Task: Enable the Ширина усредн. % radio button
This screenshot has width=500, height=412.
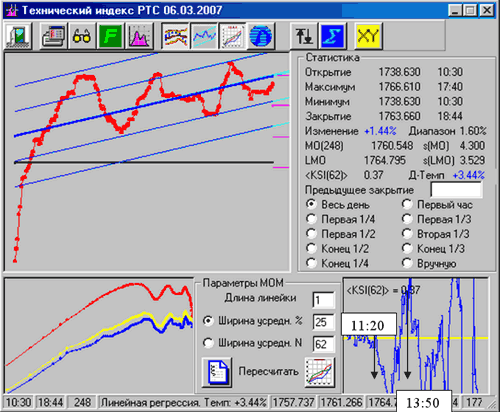Action: (x=208, y=321)
